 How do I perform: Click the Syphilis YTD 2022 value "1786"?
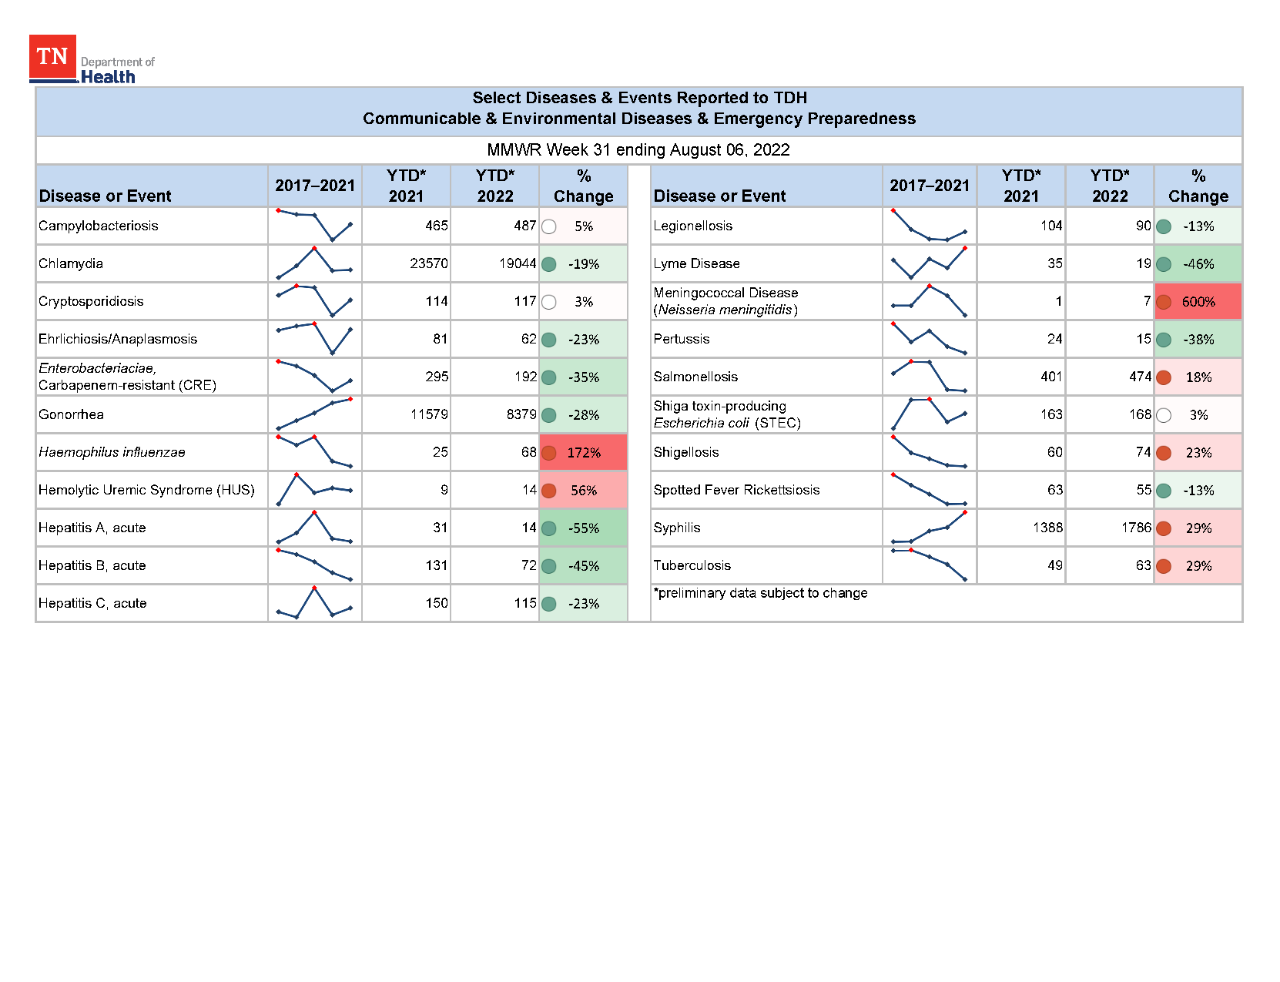coord(1137,528)
